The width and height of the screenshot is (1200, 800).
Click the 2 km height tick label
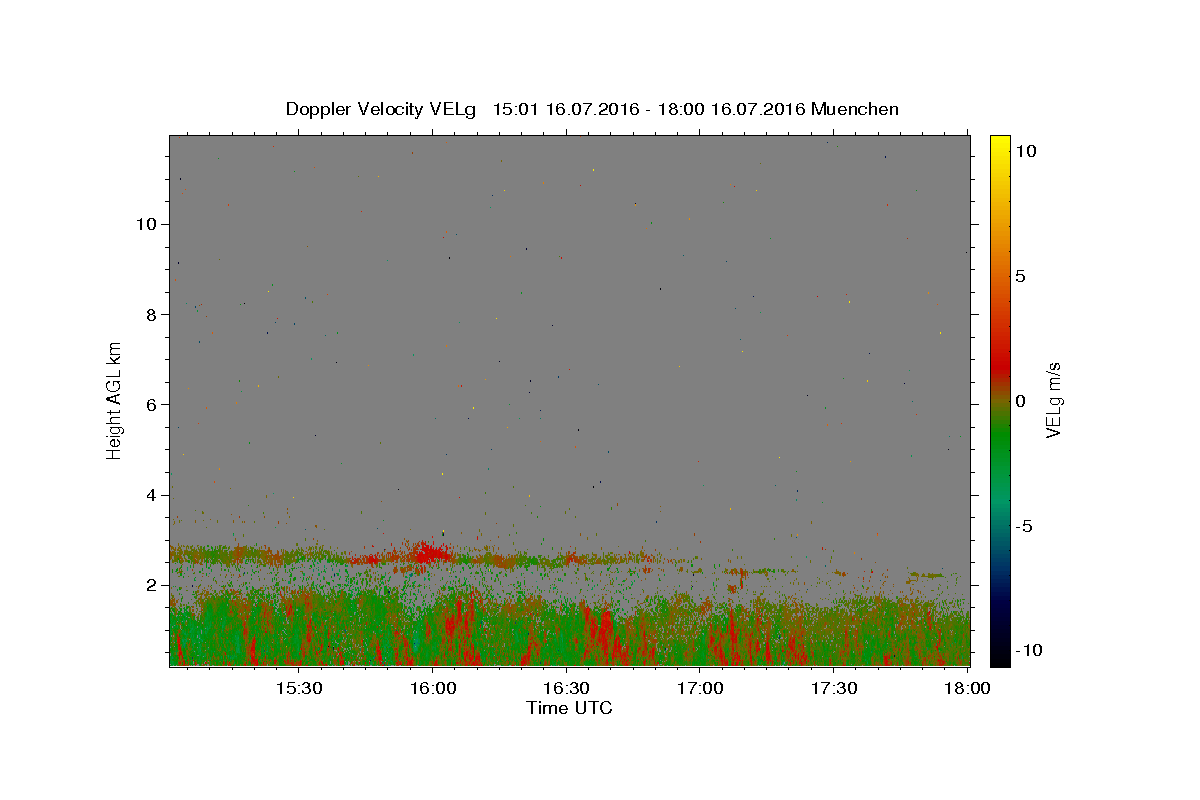152,585
